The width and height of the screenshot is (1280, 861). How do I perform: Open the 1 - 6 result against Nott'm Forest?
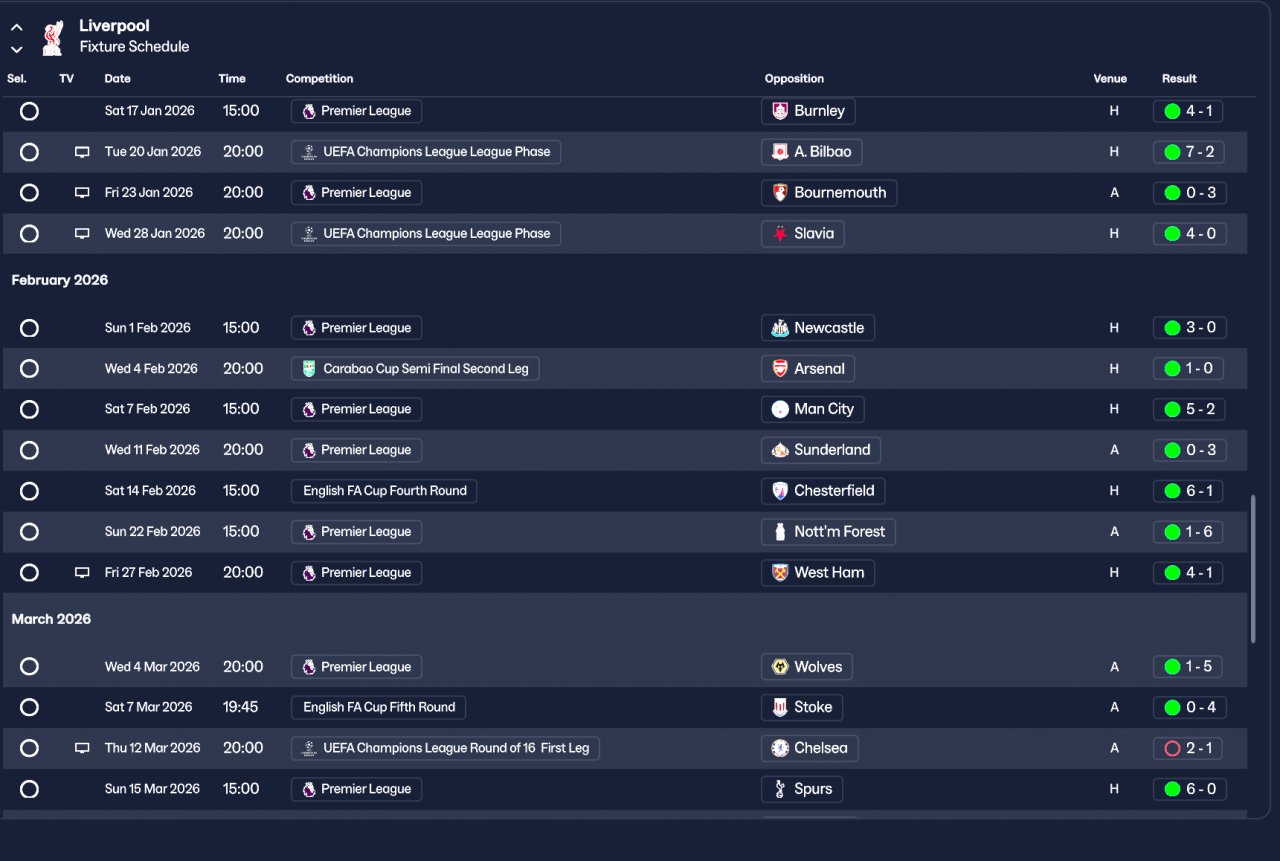(1190, 532)
